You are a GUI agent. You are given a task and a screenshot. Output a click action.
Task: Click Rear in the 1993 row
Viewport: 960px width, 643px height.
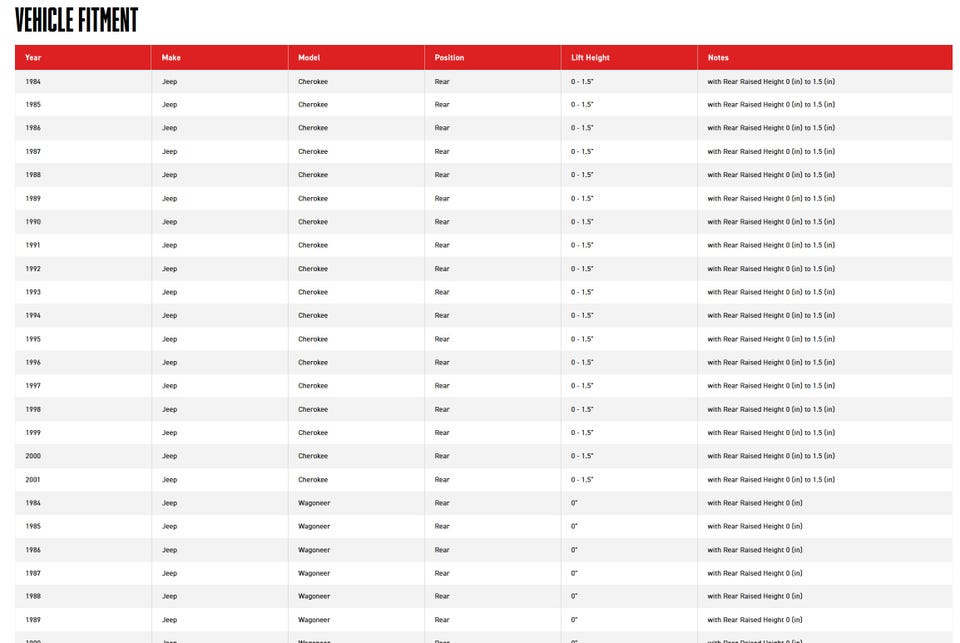coord(442,292)
